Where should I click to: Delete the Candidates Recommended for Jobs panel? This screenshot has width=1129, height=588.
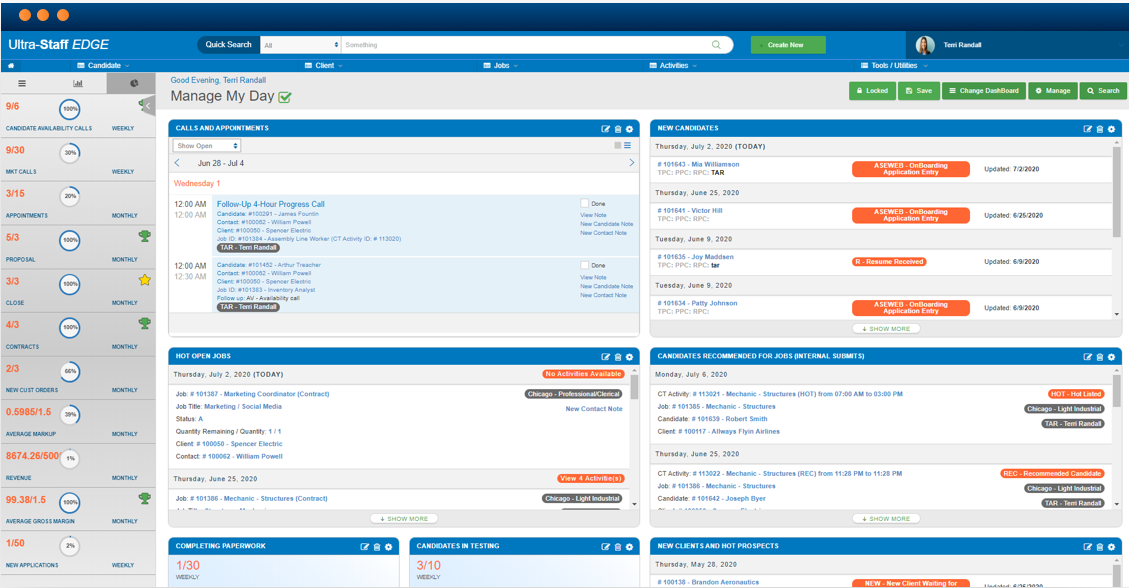(1099, 357)
